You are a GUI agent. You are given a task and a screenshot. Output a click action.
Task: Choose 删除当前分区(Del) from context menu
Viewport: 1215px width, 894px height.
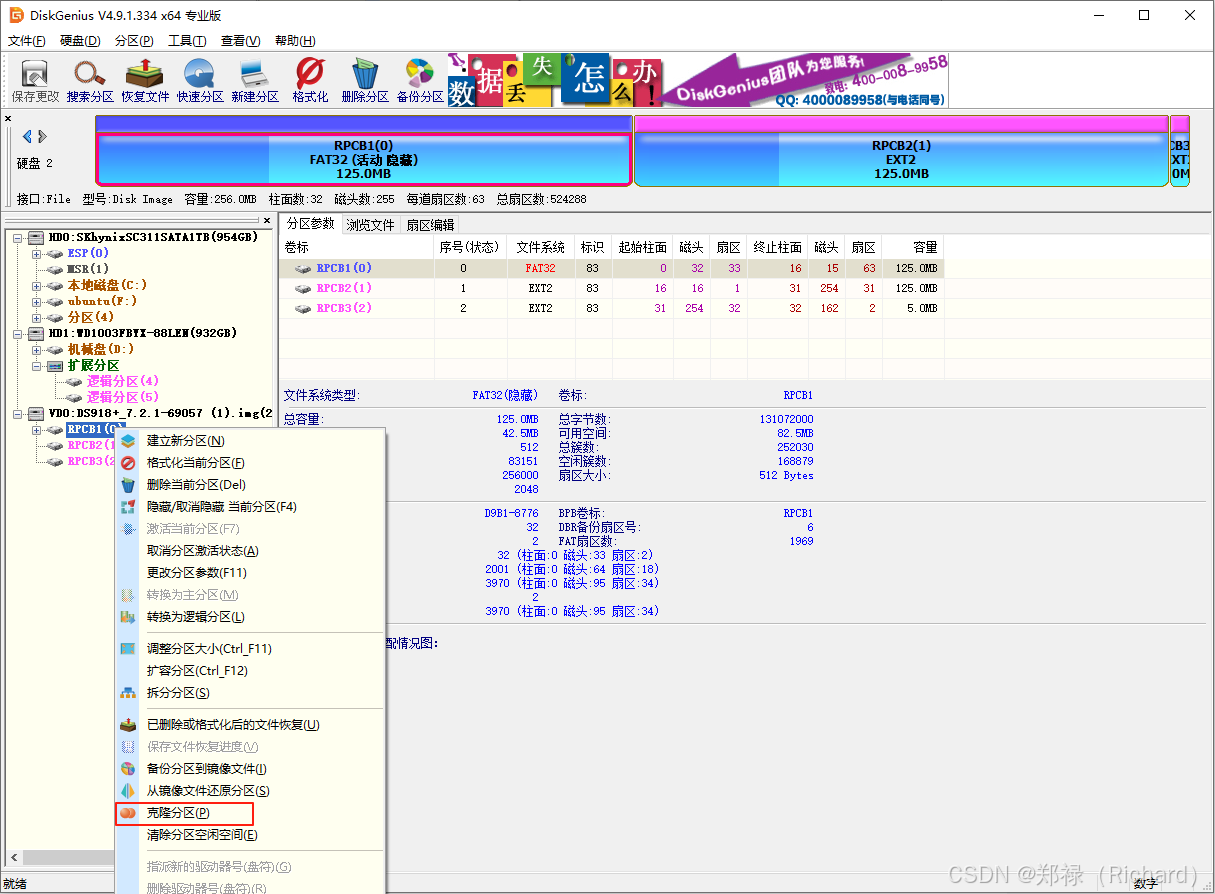(x=250, y=484)
